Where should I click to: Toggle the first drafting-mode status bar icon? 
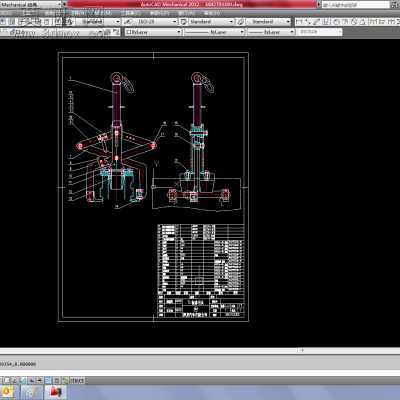[x=7, y=380]
